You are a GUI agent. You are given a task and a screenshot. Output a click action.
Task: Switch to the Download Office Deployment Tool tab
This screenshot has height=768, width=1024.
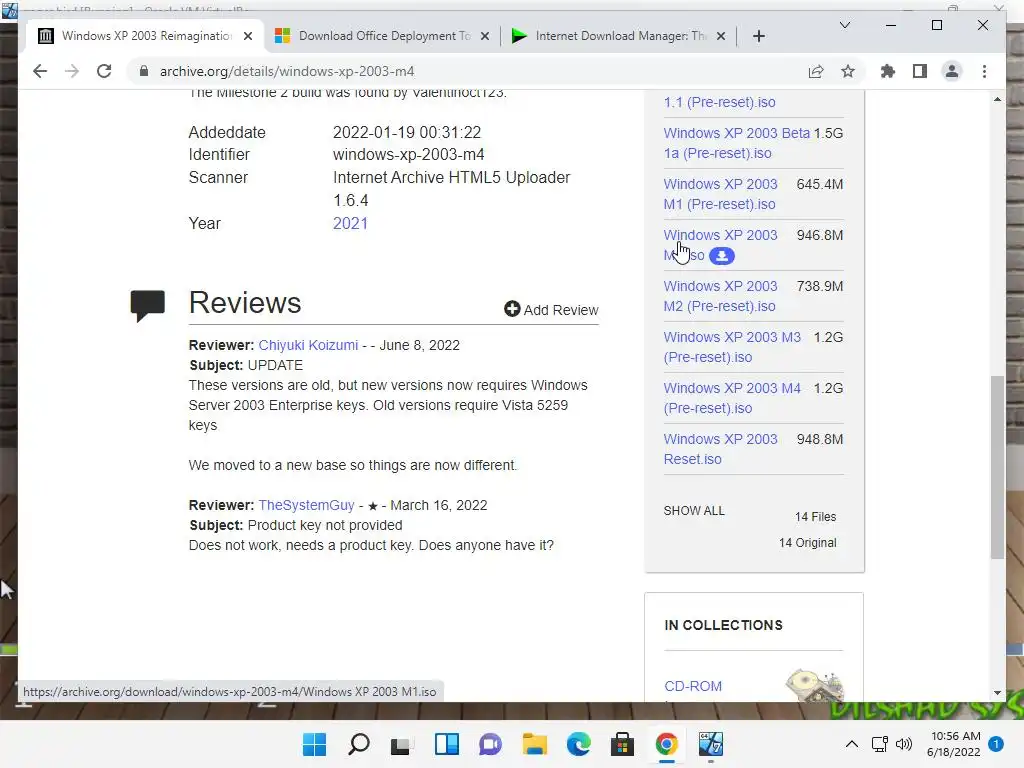(x=383, y=36)
